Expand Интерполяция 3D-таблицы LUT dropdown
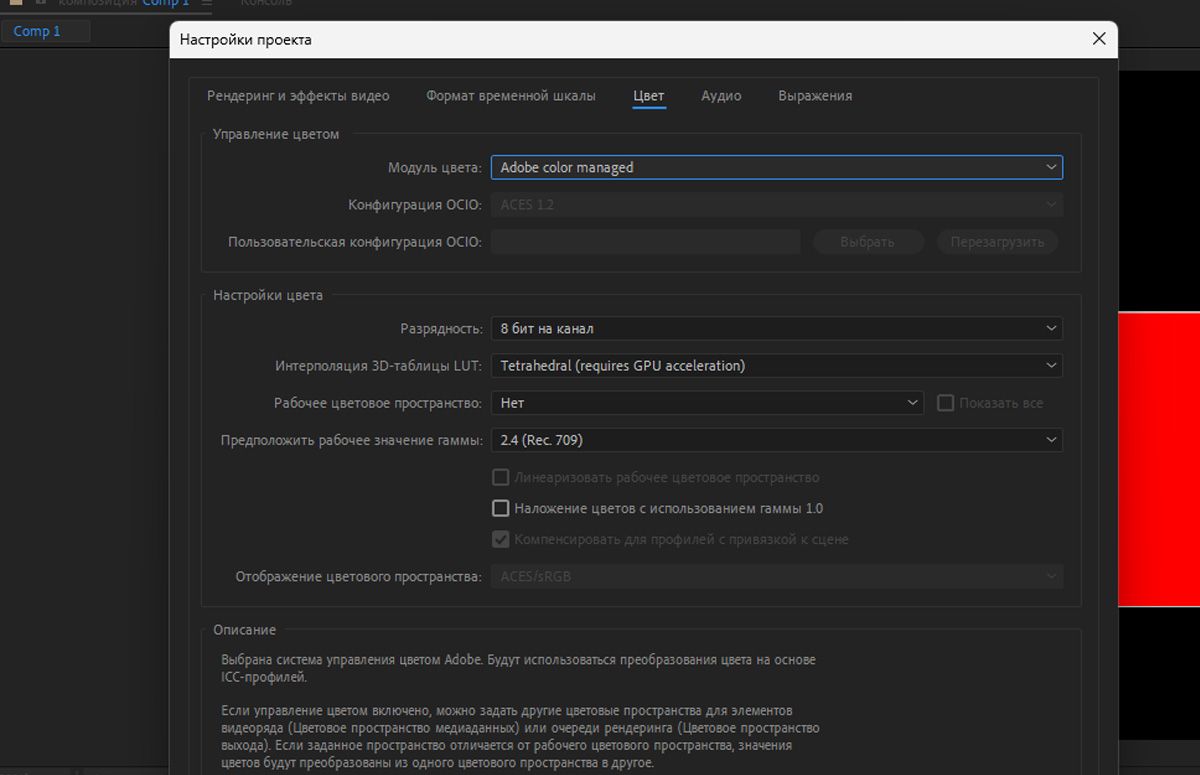Viewport: 1200px width, 775px height. (x=777, y=366)
